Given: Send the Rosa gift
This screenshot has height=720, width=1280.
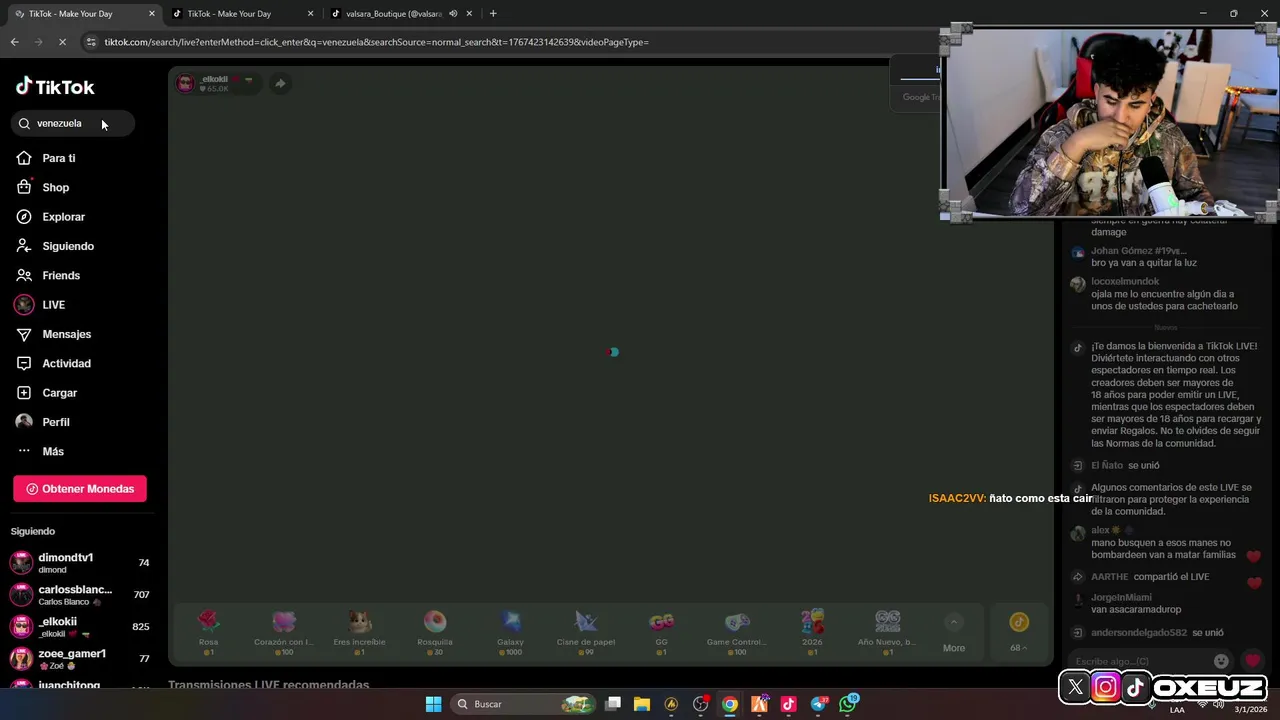Looking at the screenshot, I should coord(208,633).
